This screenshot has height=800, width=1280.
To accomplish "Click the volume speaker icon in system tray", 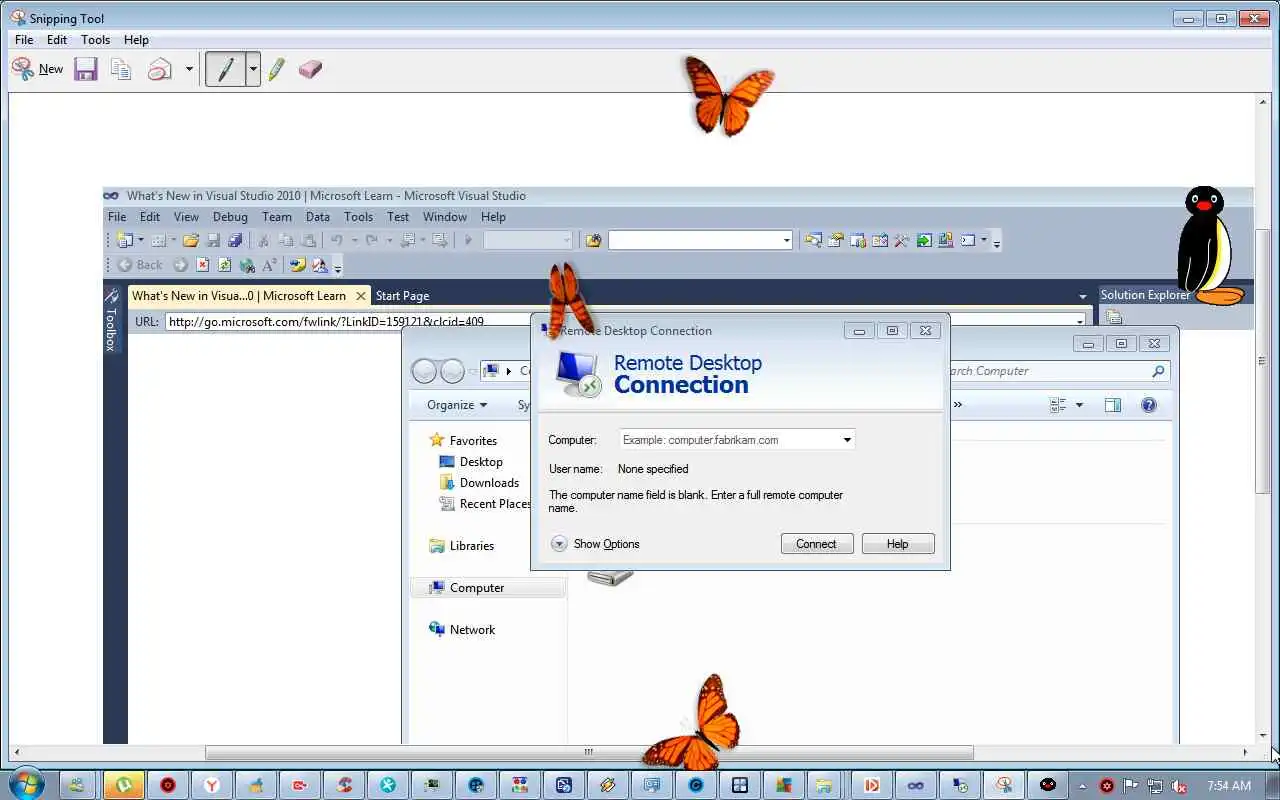I will click(1179, 785).
